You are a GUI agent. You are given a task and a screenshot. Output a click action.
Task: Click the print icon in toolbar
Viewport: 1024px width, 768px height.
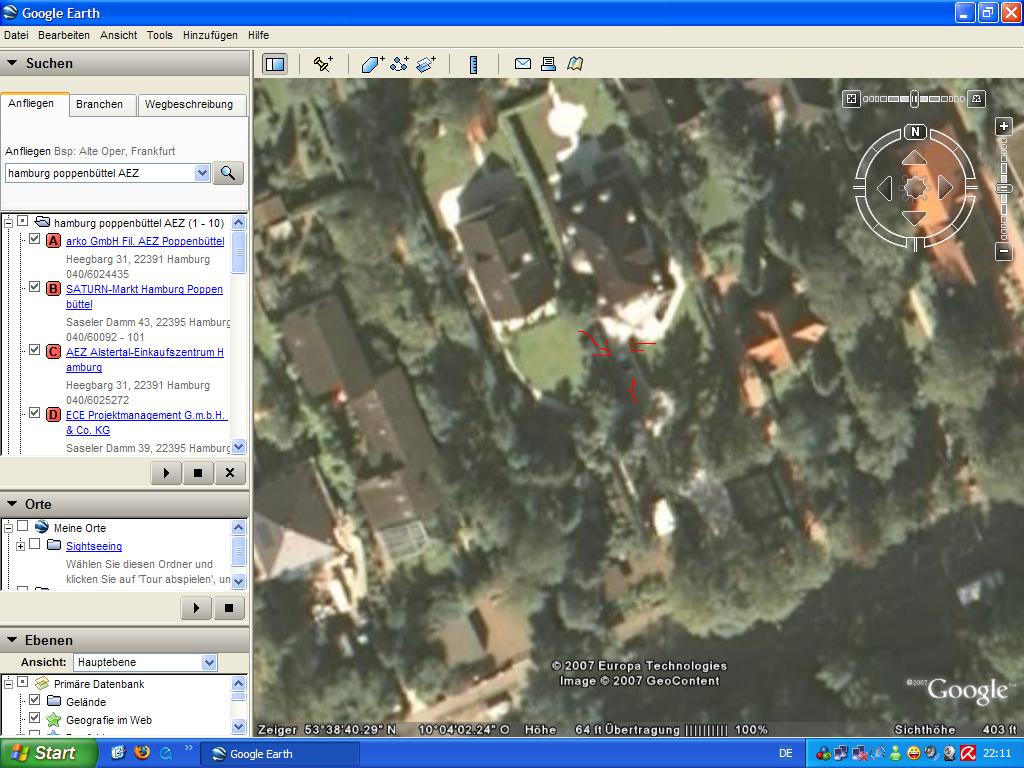point(548,64)
